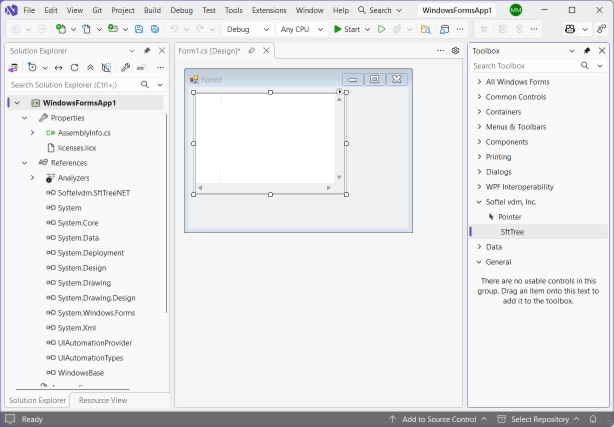The height and width of the screenshot is (427, 614).
Task: Refresh the Solution Explorer
Action: [x=74, y=68]
